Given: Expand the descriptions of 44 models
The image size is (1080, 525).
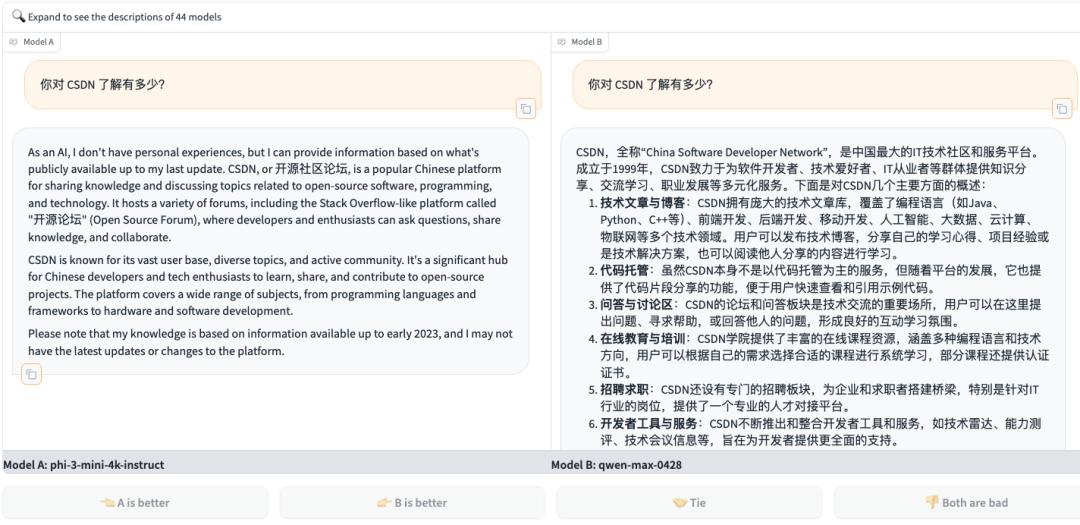Looking at the screenshot, I should 540,17.
